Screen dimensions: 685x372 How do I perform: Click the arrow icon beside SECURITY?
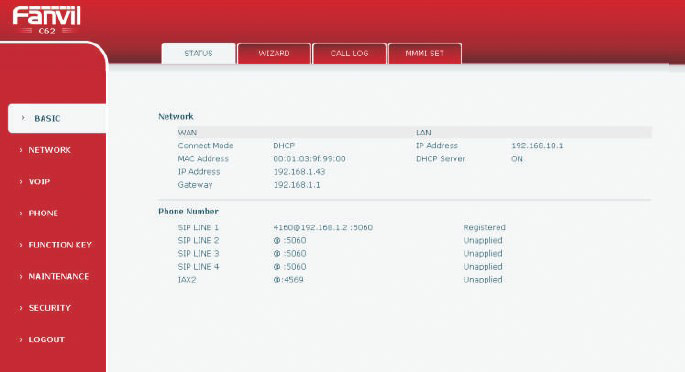(21, 308)
